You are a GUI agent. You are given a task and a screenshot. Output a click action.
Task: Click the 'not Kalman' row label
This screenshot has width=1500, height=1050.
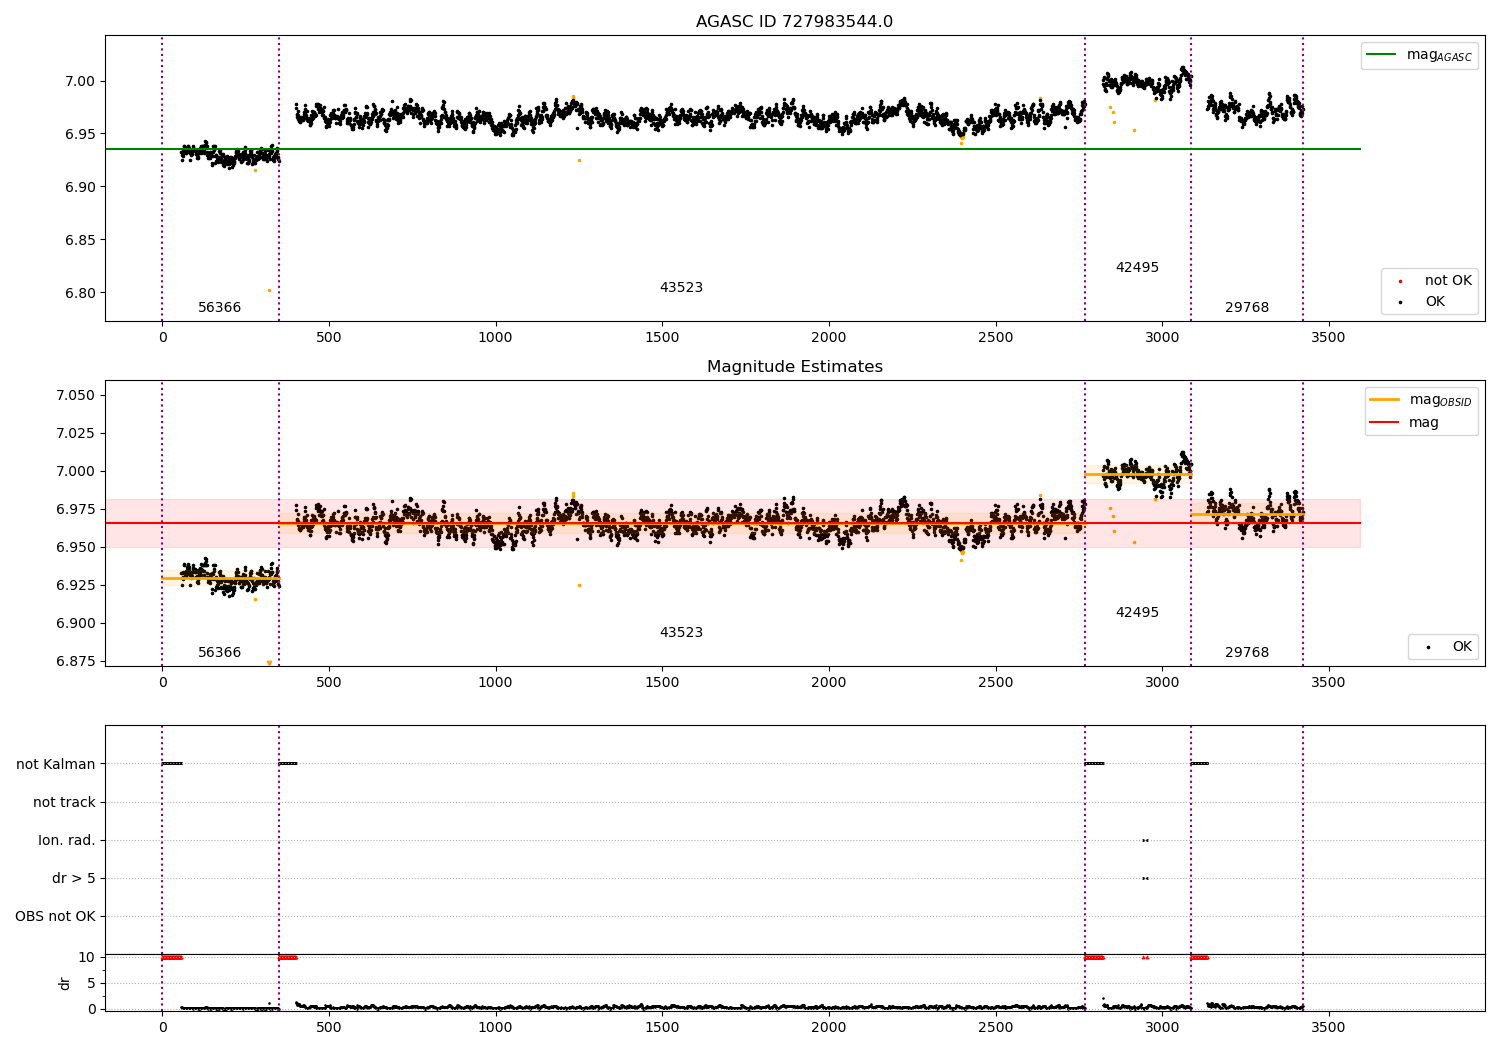coord(56,765)
